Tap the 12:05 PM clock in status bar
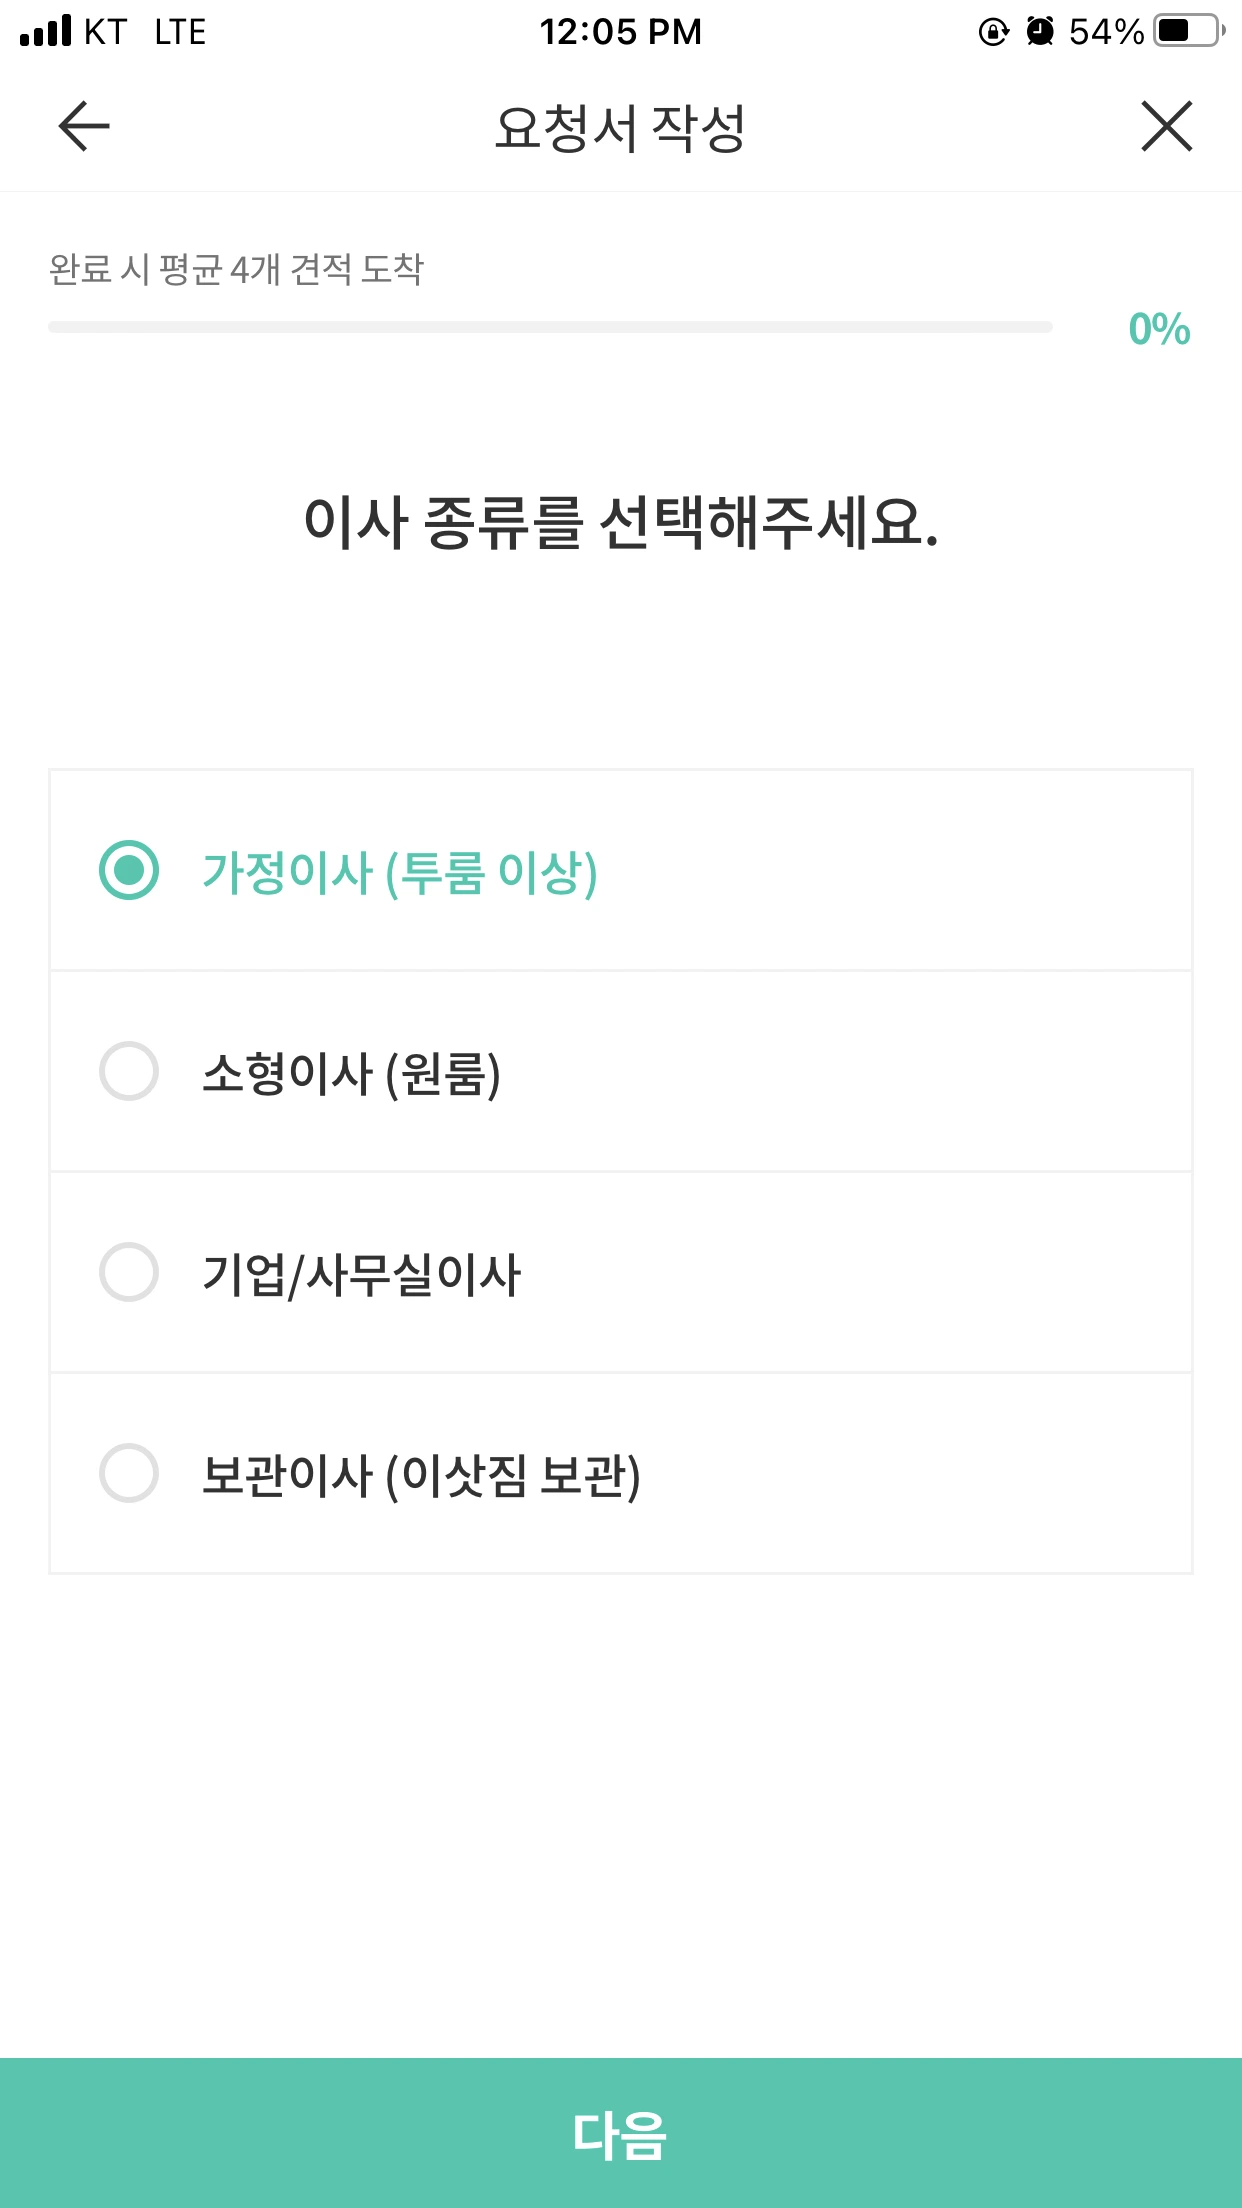 click(620, 32)
